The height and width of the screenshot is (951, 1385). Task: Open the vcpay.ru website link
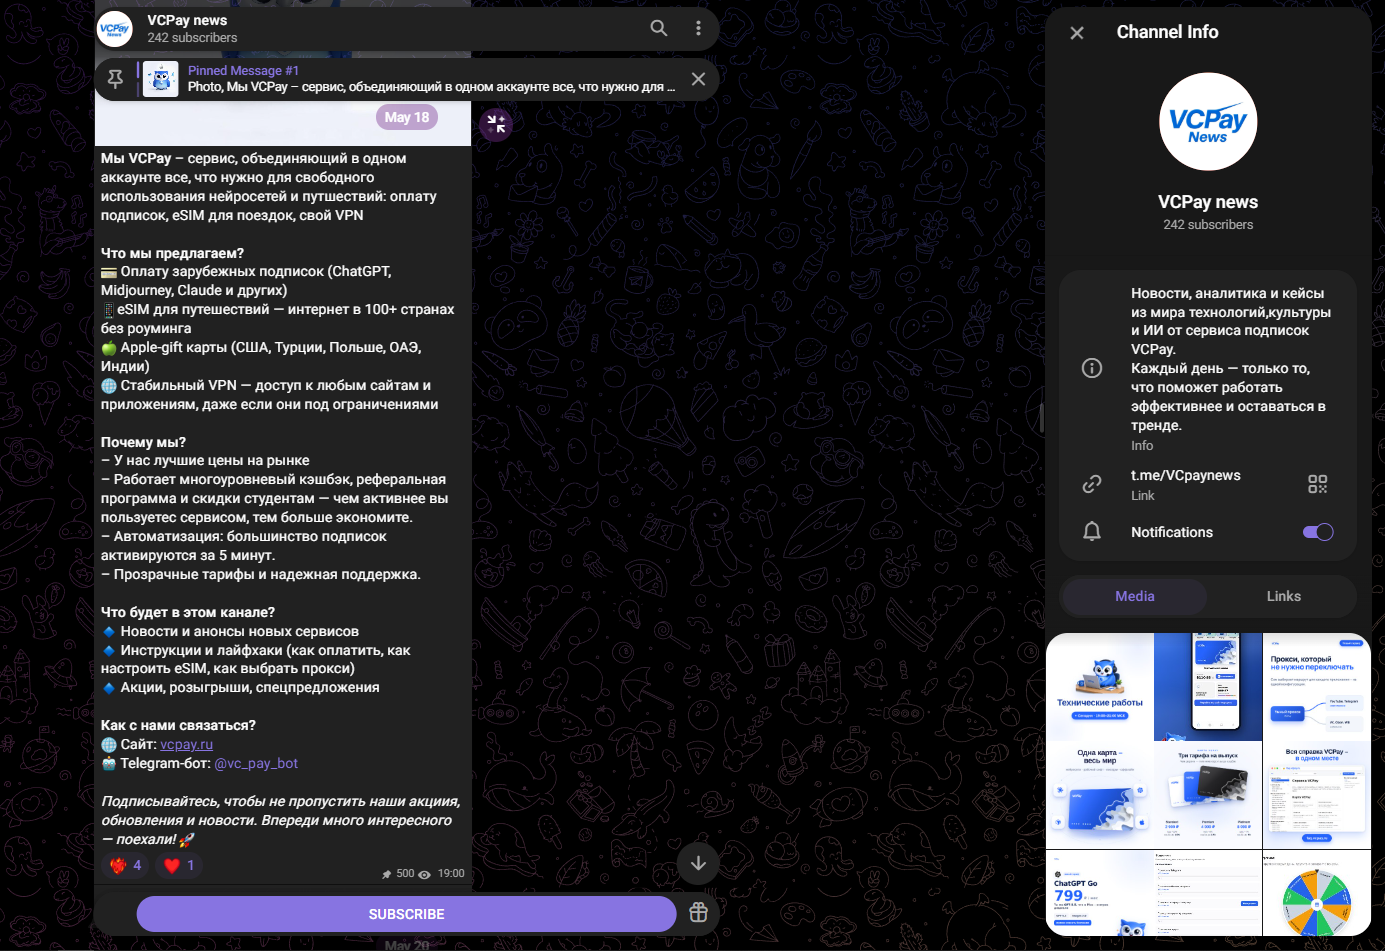[x=186, y=744]
